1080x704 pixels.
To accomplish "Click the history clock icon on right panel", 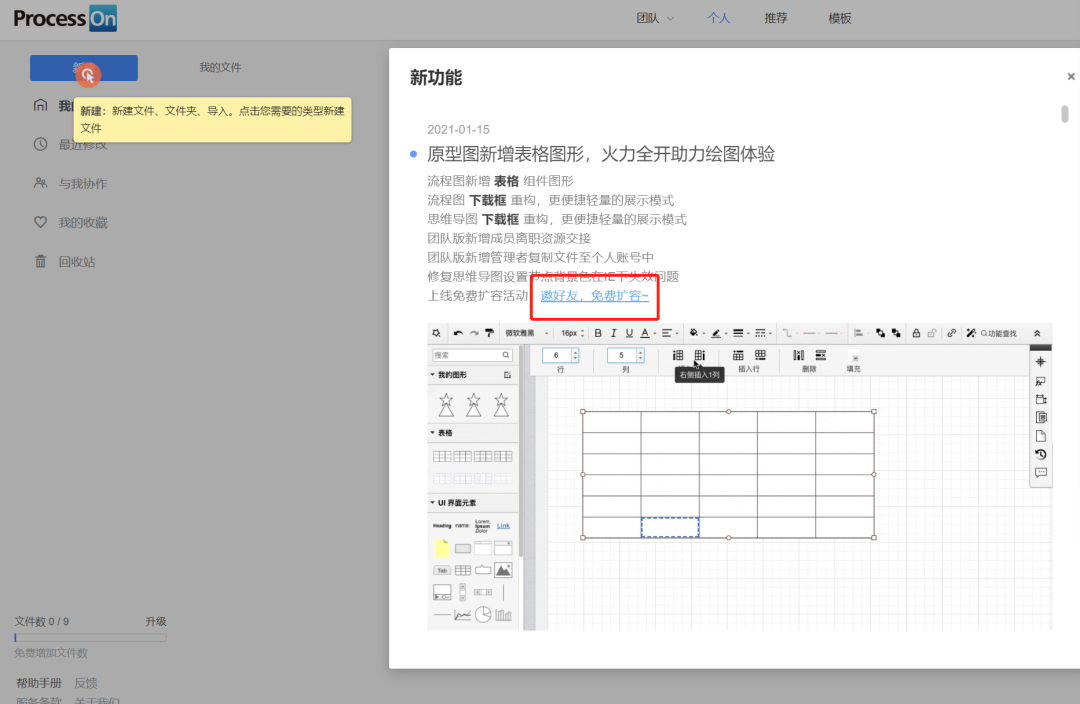I will (1040, 454).
